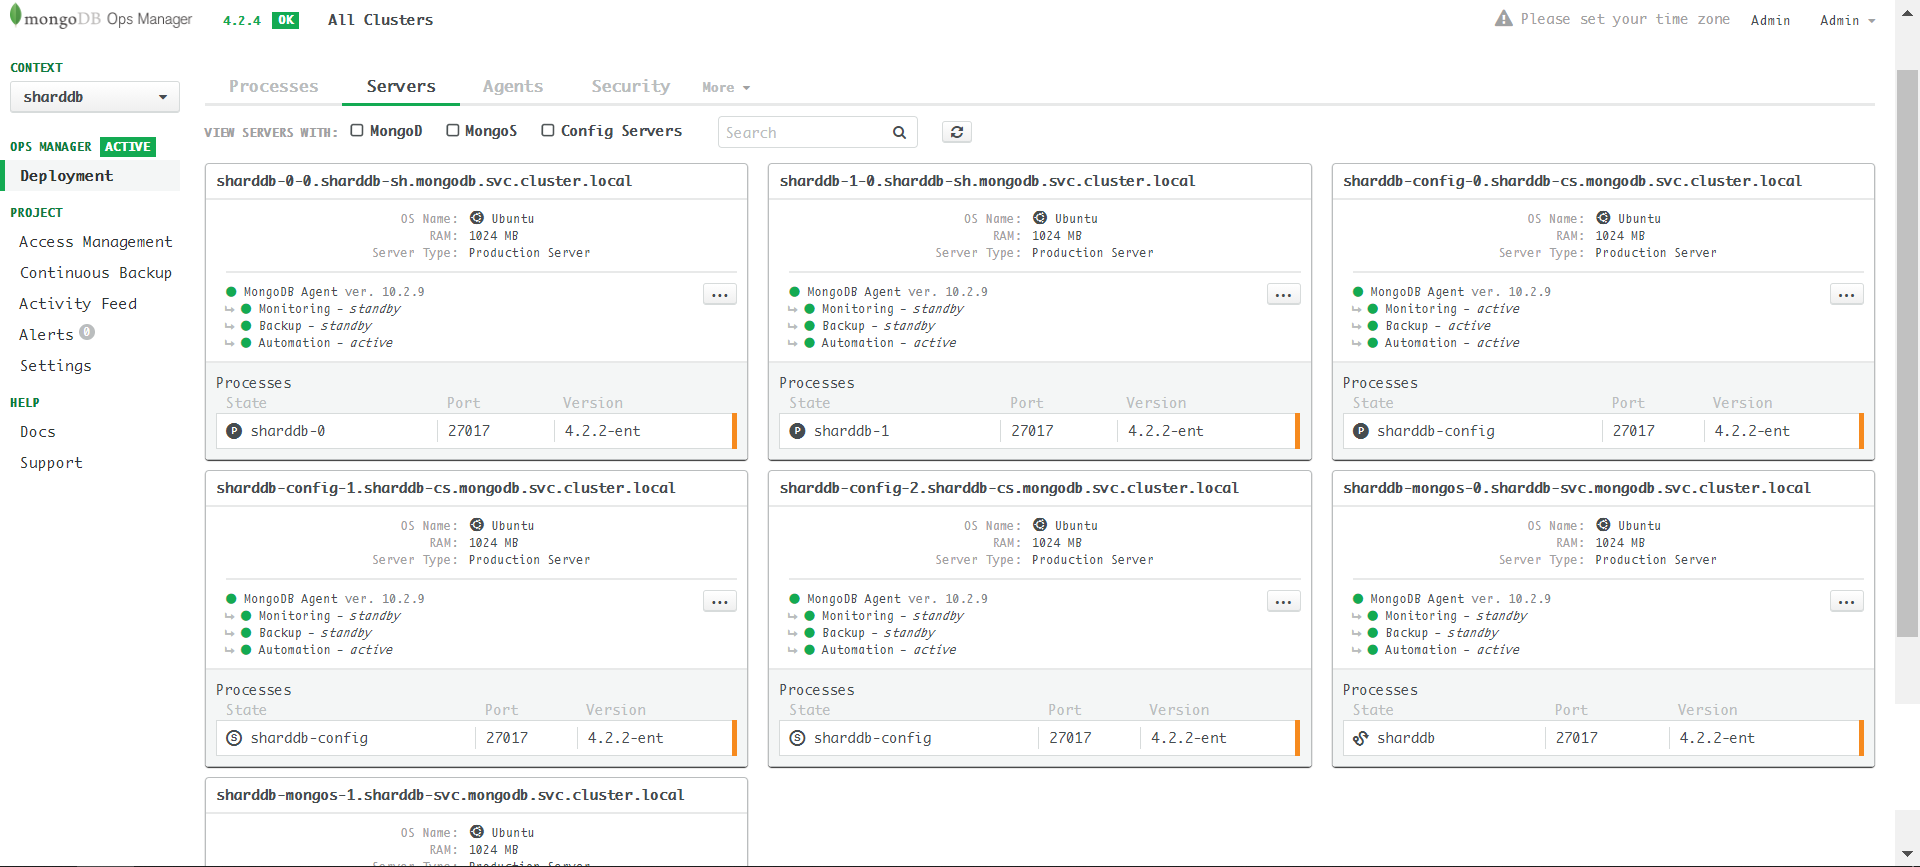Viewport: 1920px width, 867px height.
Task: Click Ubuntu OS icon on sharddb-mongos-1 card
Action: pos(477,832)
